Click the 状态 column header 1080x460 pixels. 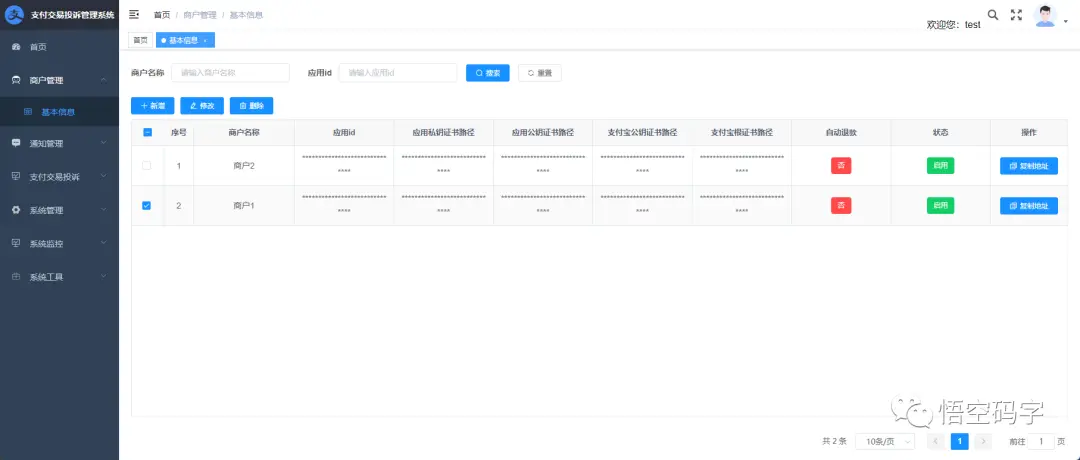(940, 132)
